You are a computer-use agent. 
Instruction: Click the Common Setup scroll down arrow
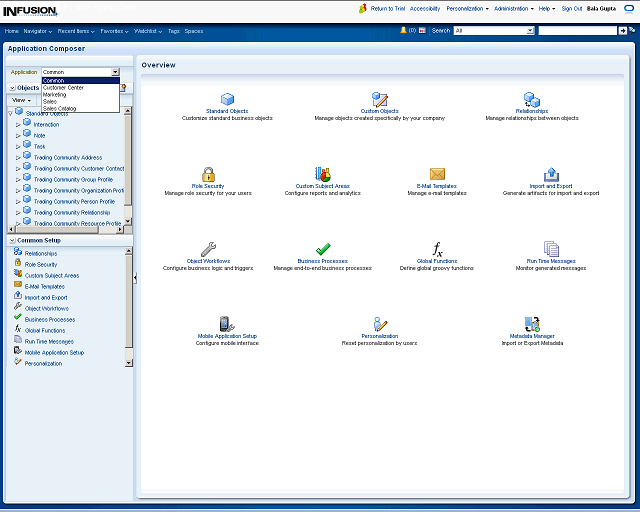click(x=129, y=363)
